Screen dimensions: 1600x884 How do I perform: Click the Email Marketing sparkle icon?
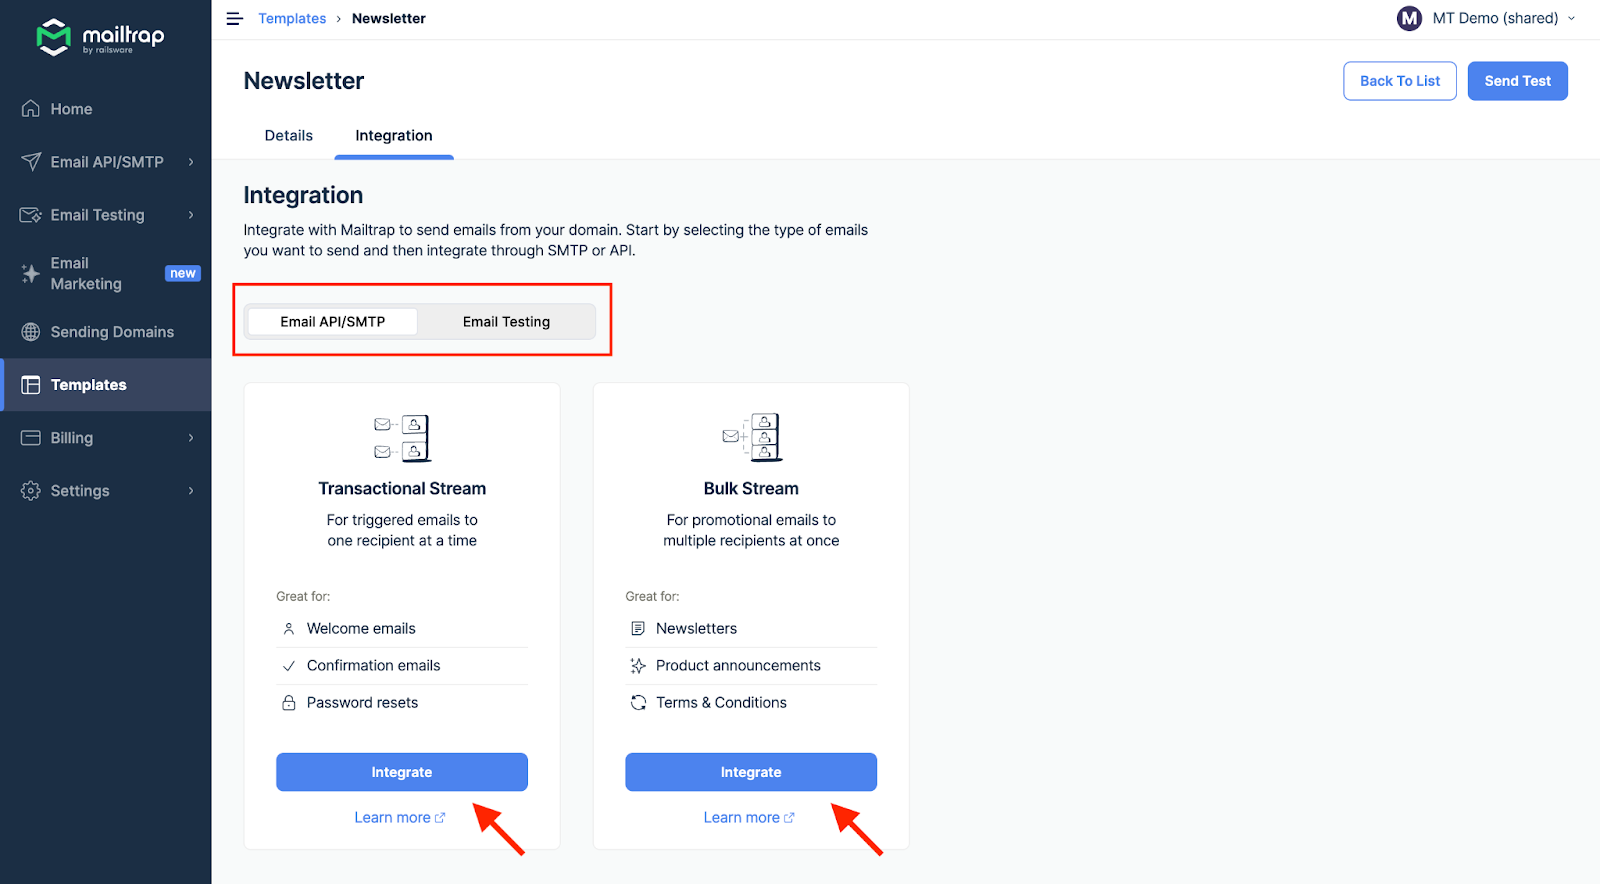(x=29, y=272)
